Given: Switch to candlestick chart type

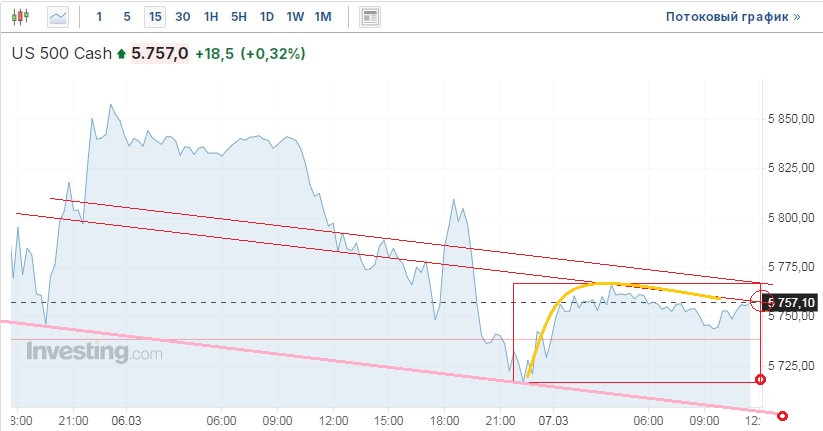Looking at the screenshot, I should [x=24, y=17].
